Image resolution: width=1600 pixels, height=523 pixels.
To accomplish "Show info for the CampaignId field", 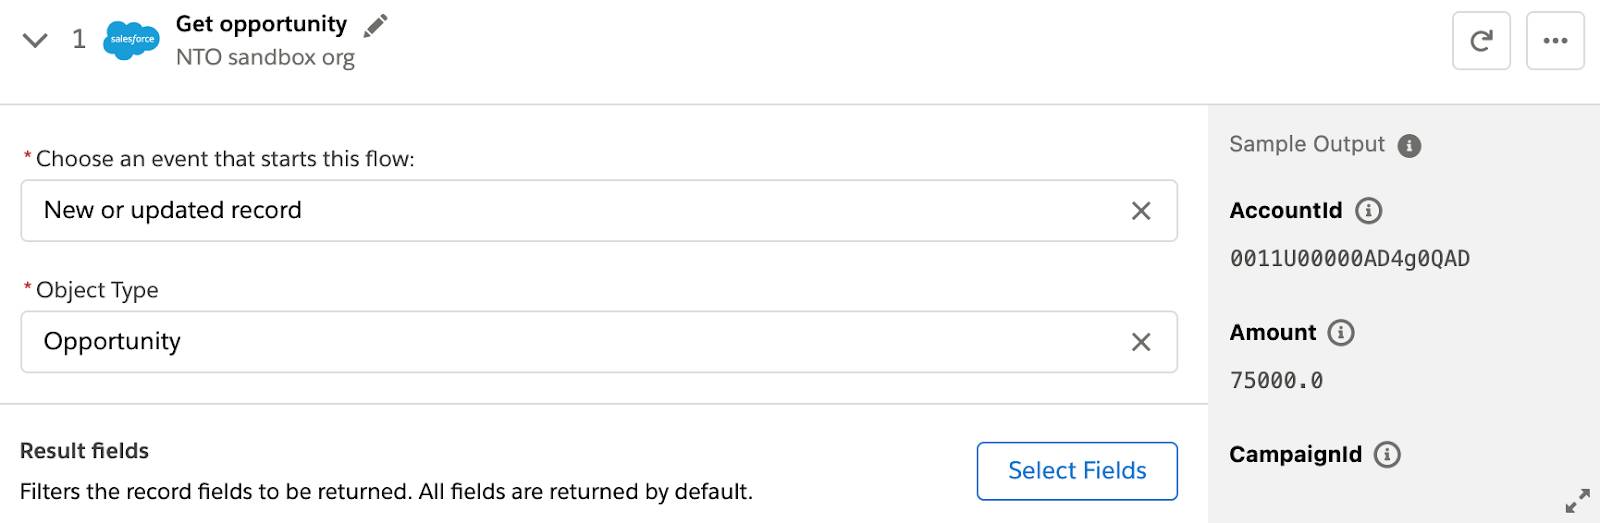I will pyautogui.click(x=1387, y=455).
